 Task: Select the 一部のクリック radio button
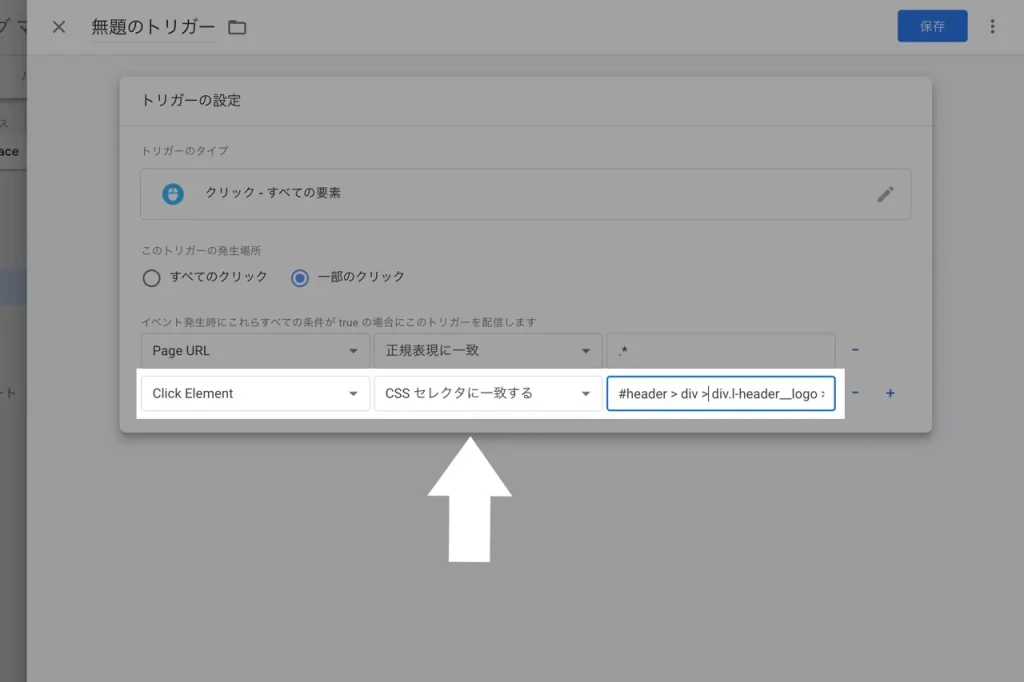tap(300, 278)
